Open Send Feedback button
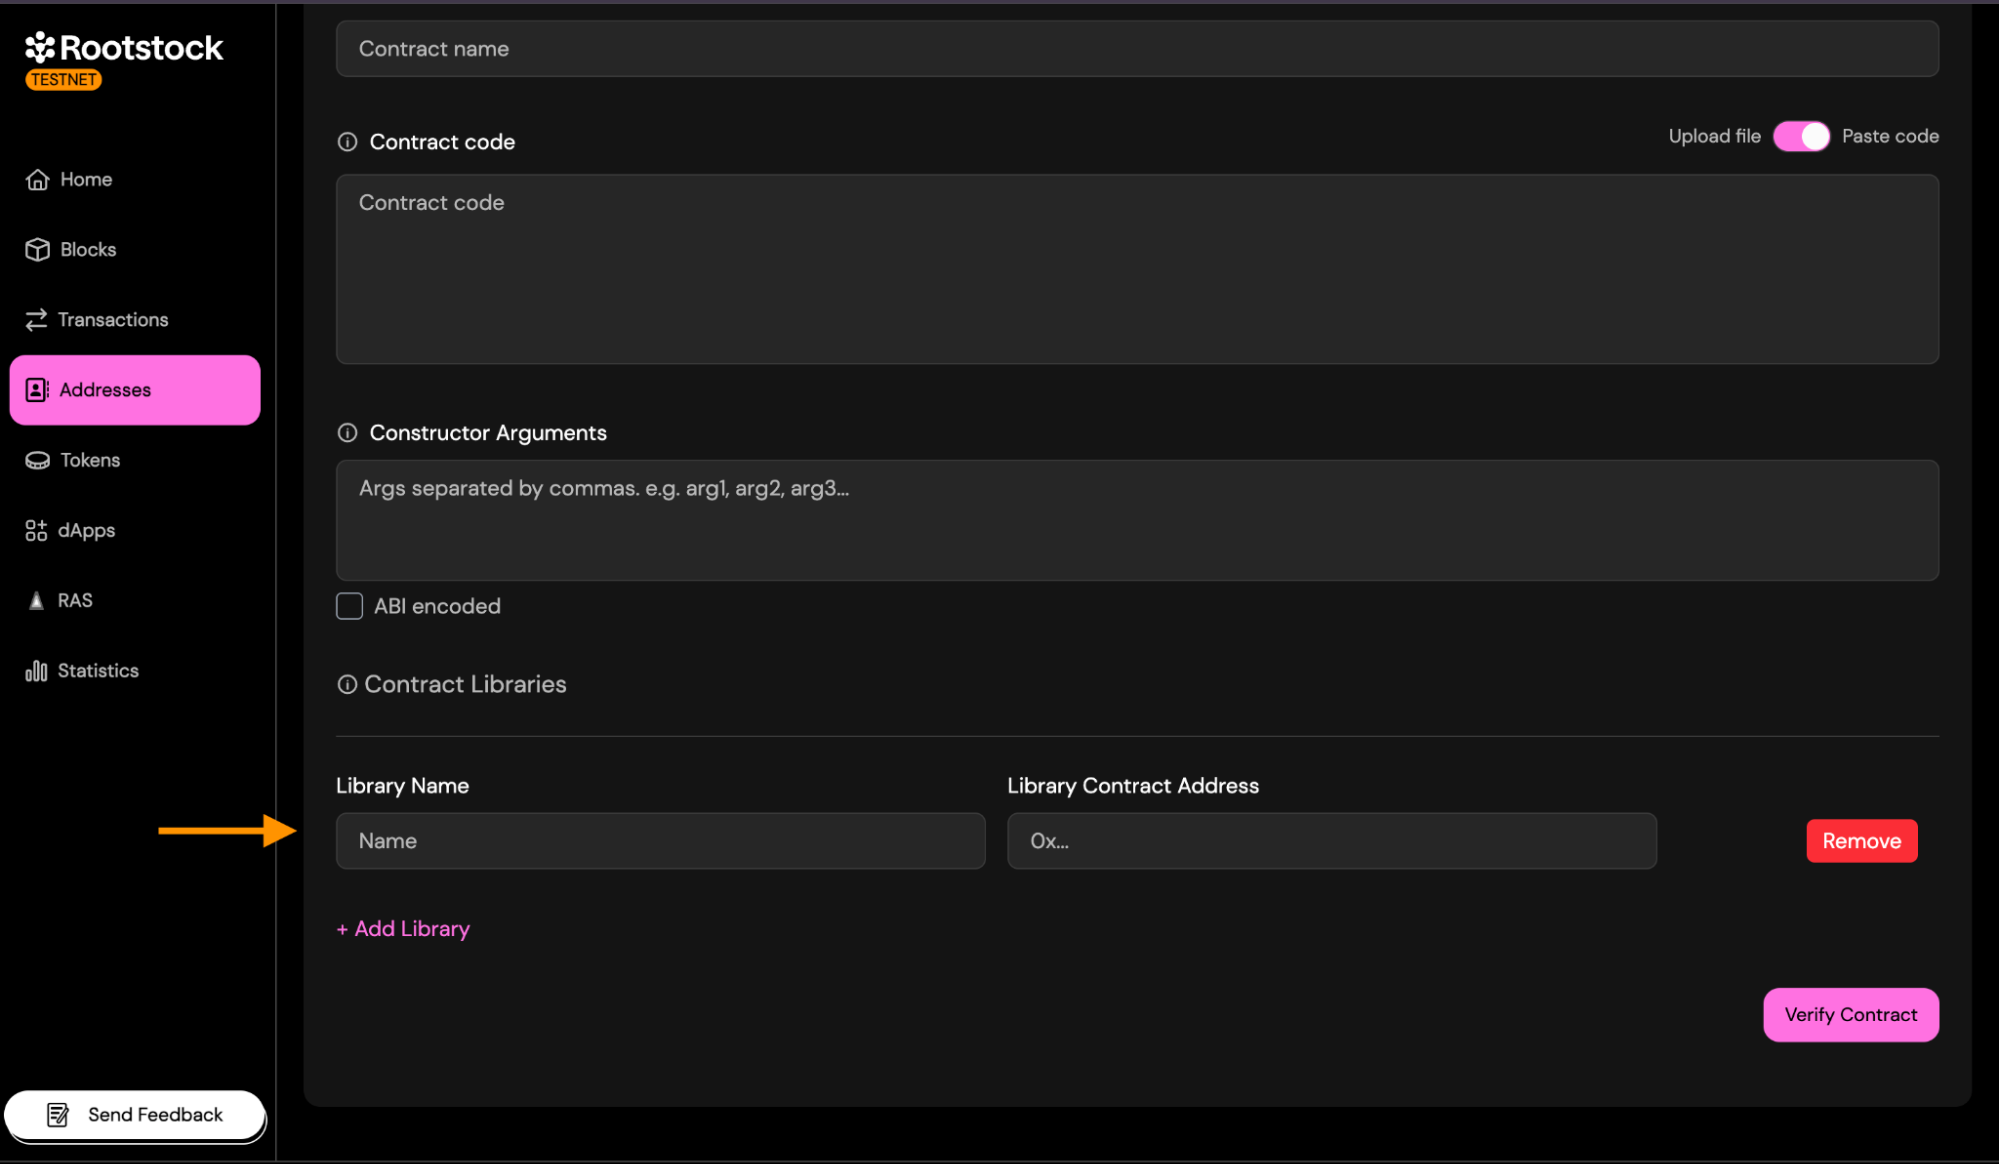 (135, 1115)
